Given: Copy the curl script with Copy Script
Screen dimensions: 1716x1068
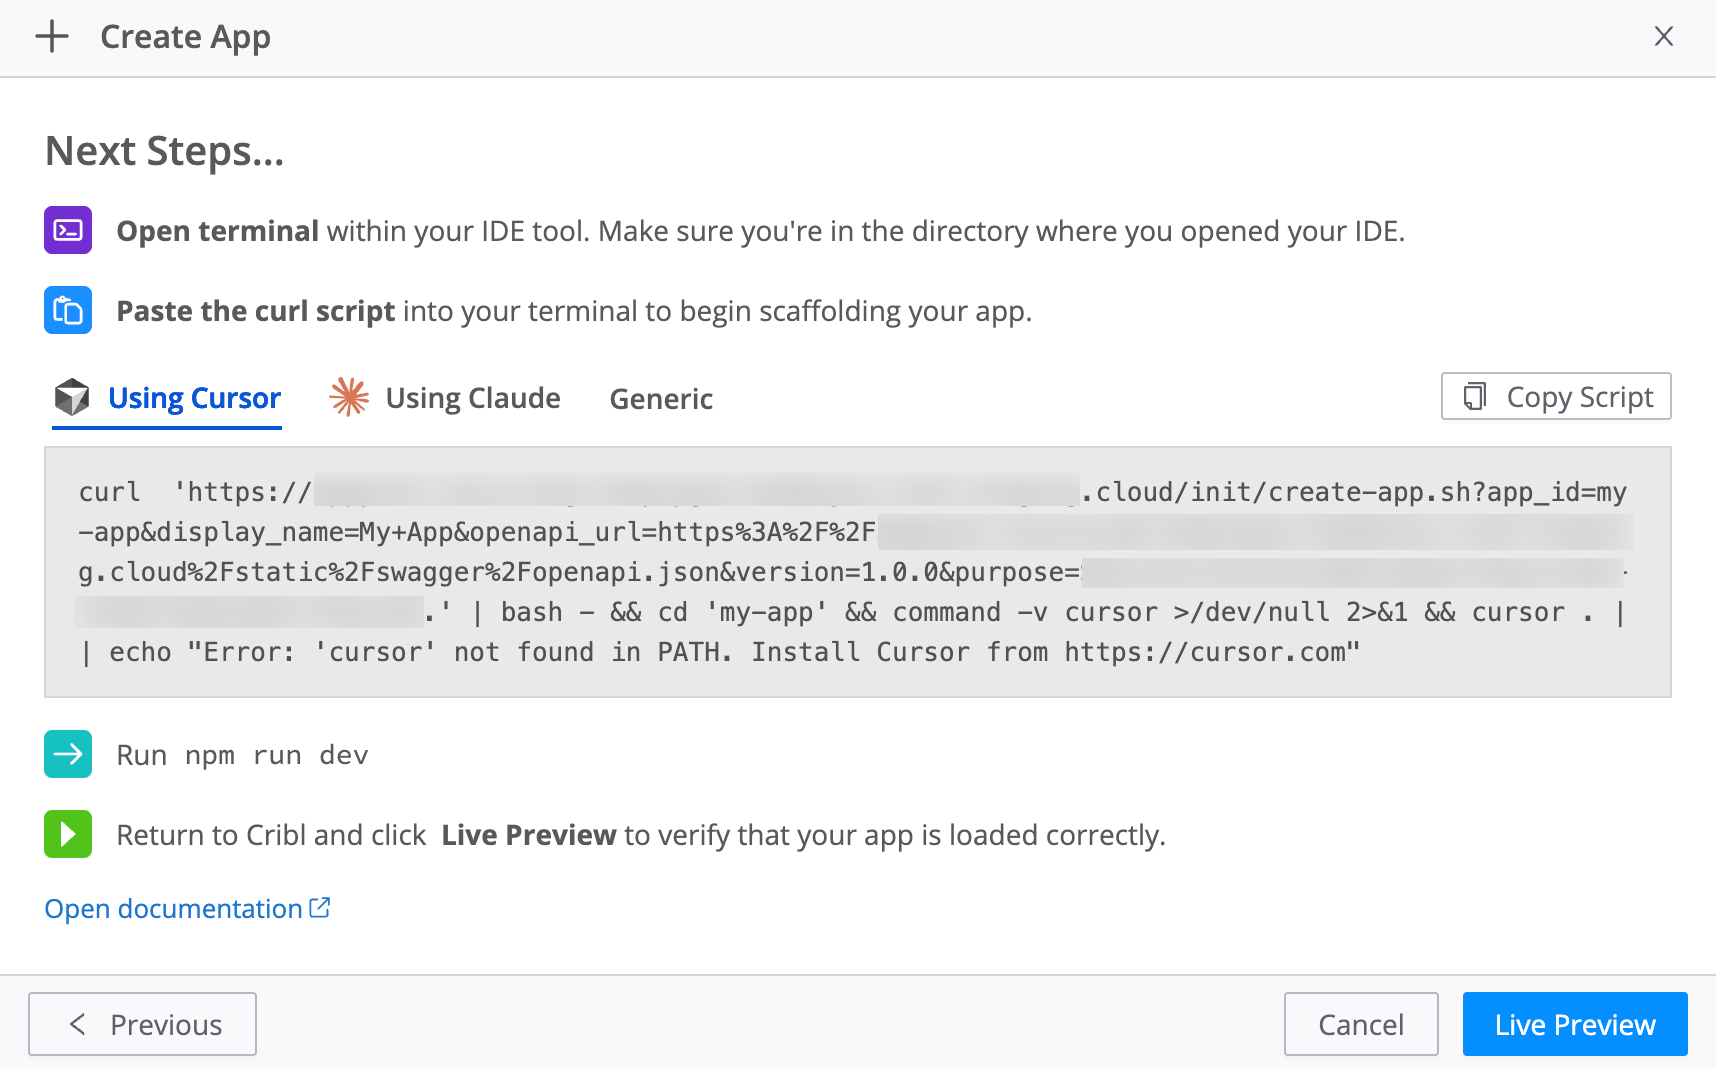Looking at the screenshot, I should pos(1556,397).
